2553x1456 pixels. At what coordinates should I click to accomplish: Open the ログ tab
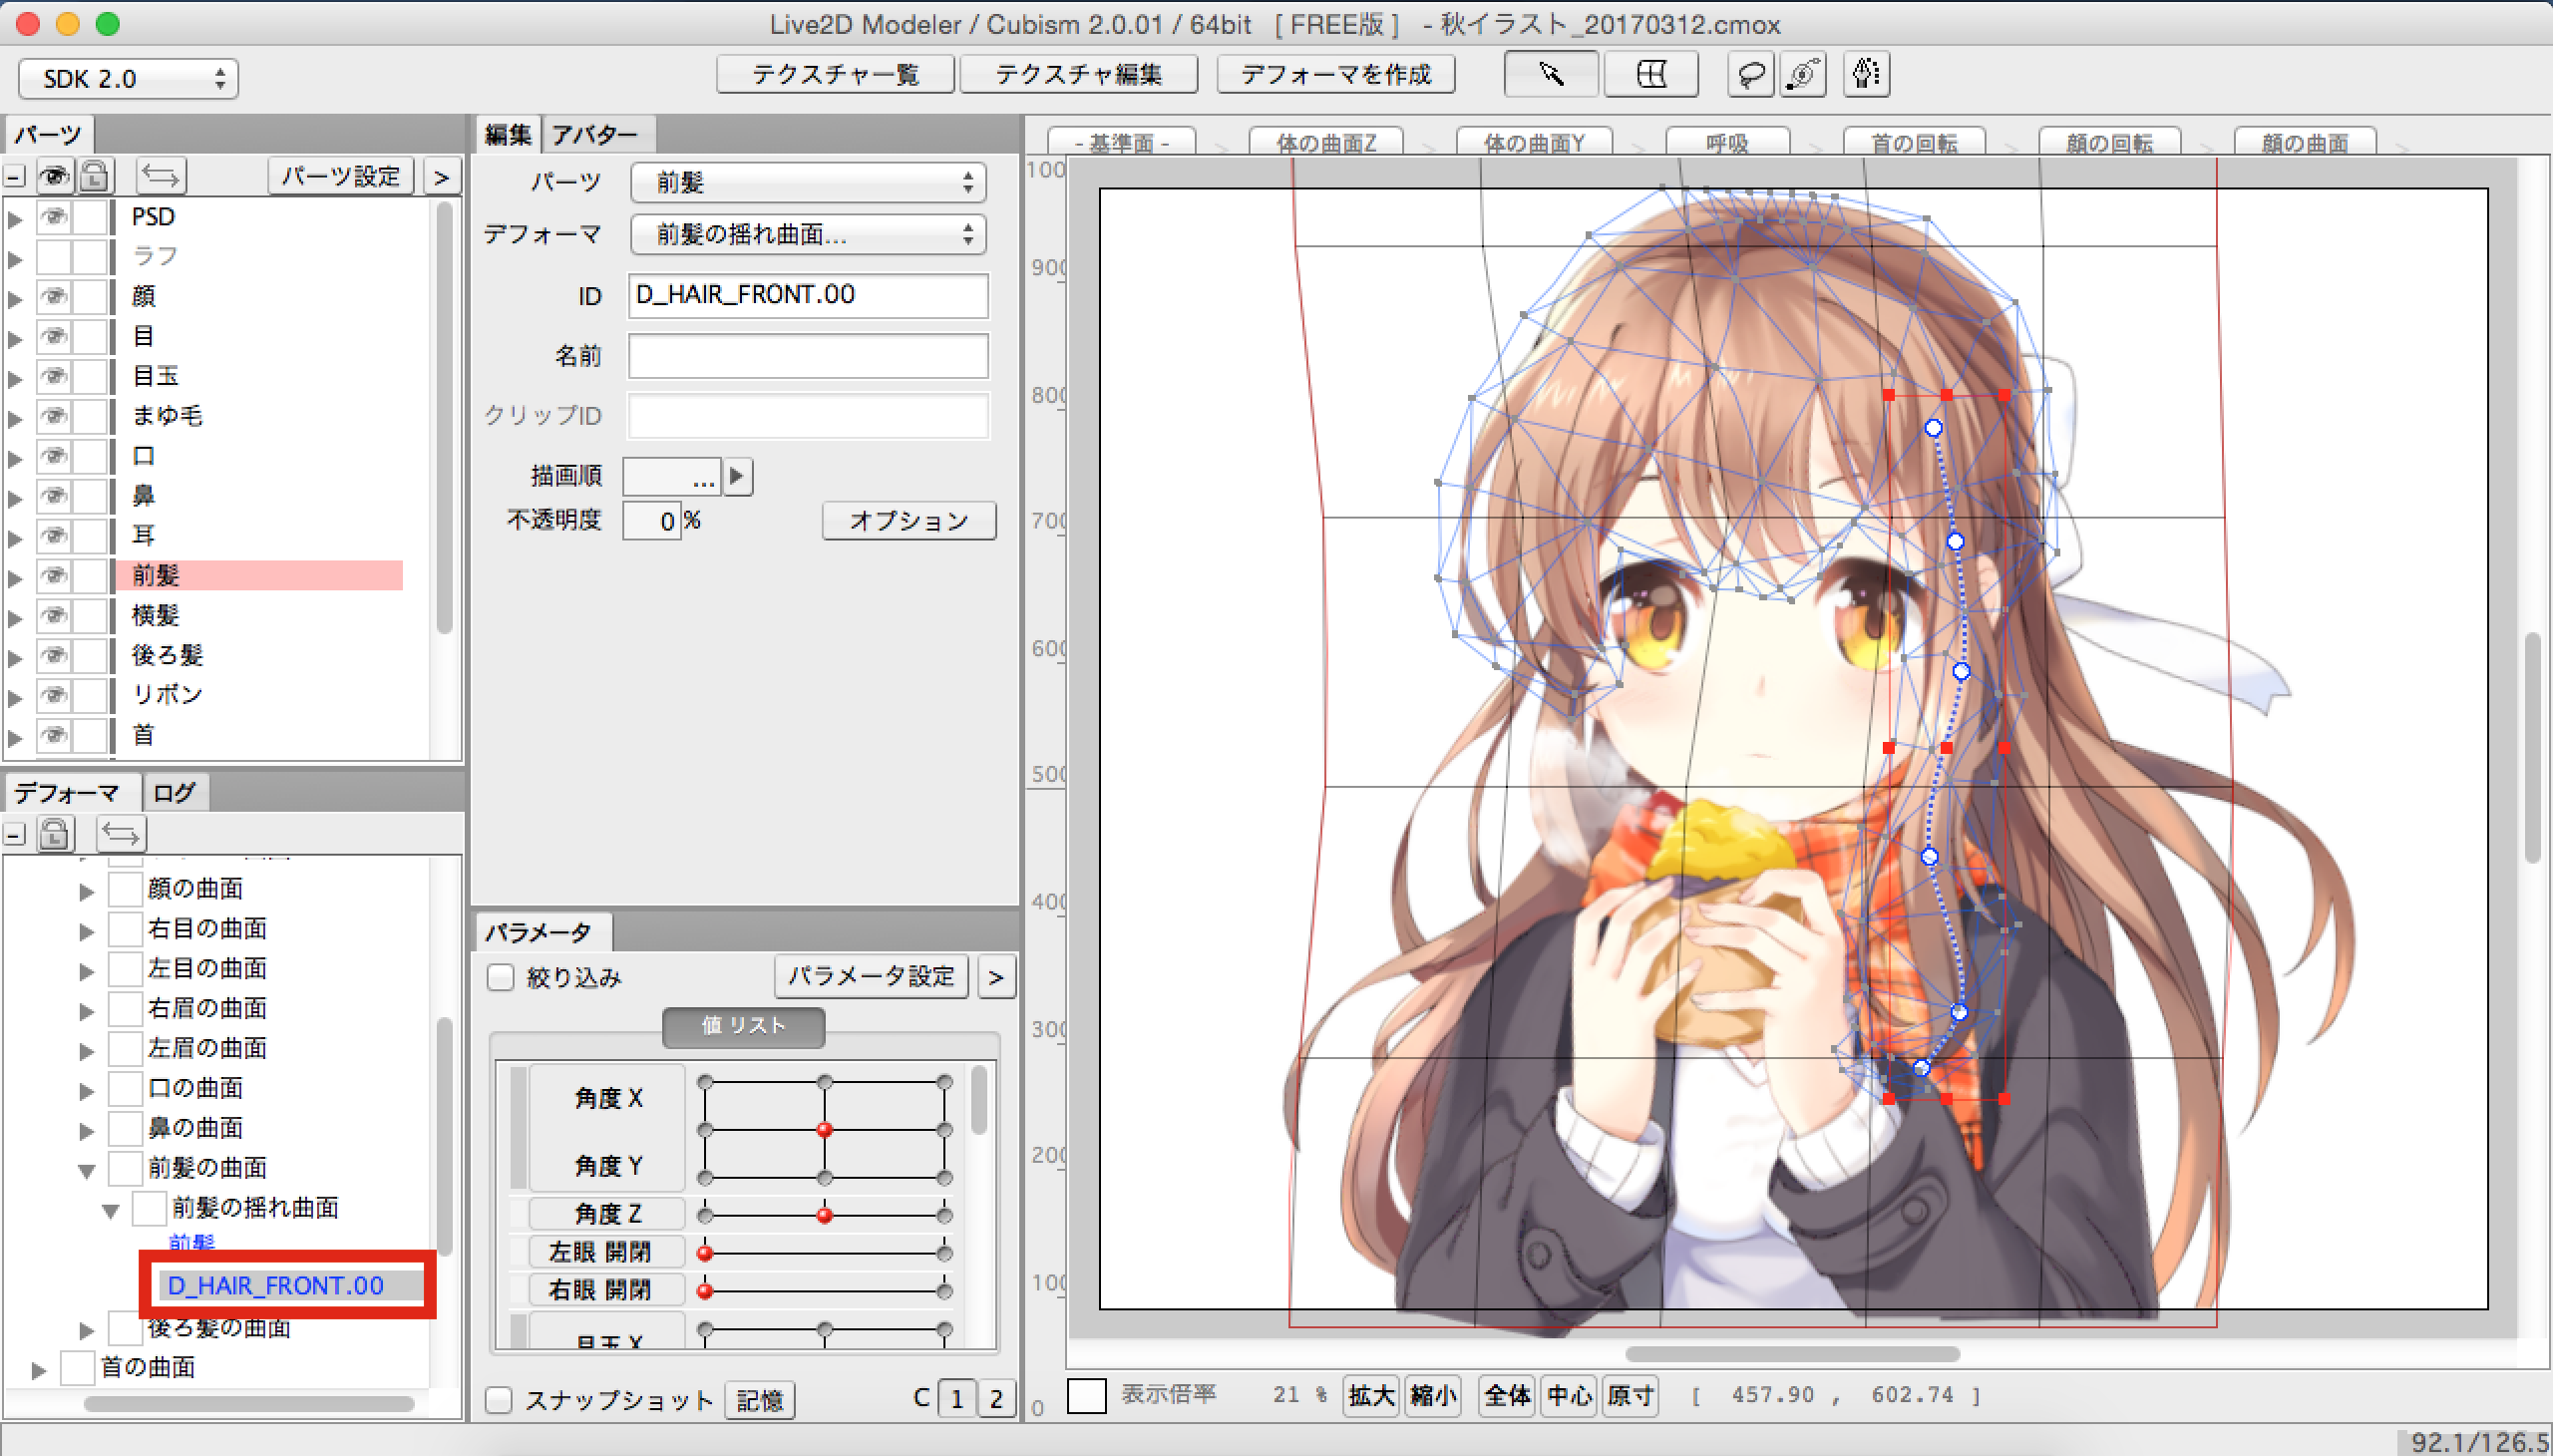click(174, 793)
